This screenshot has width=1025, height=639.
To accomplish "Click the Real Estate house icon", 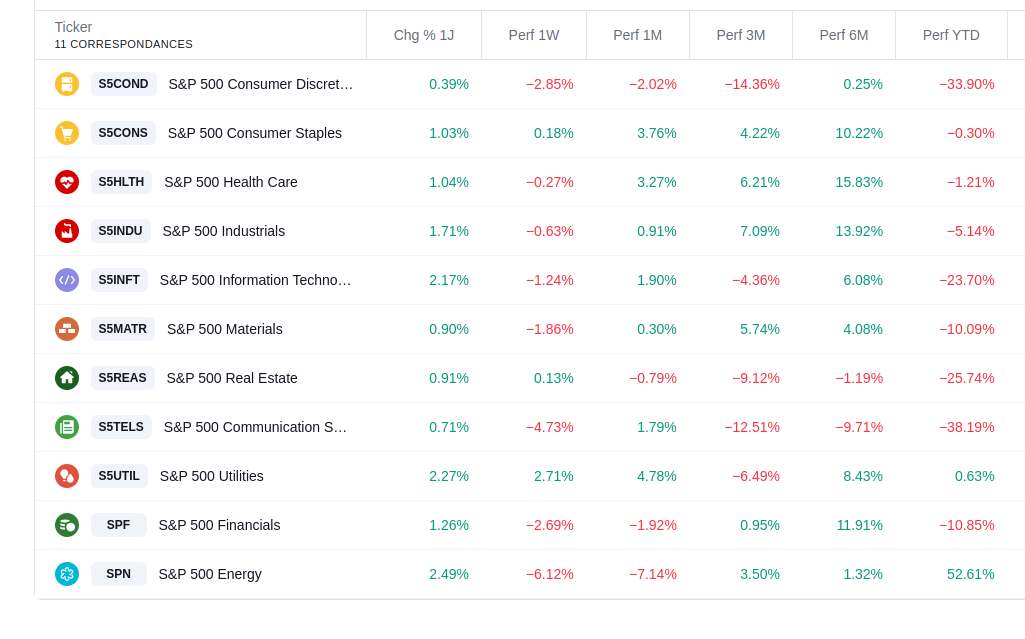I will pos(67,378).
